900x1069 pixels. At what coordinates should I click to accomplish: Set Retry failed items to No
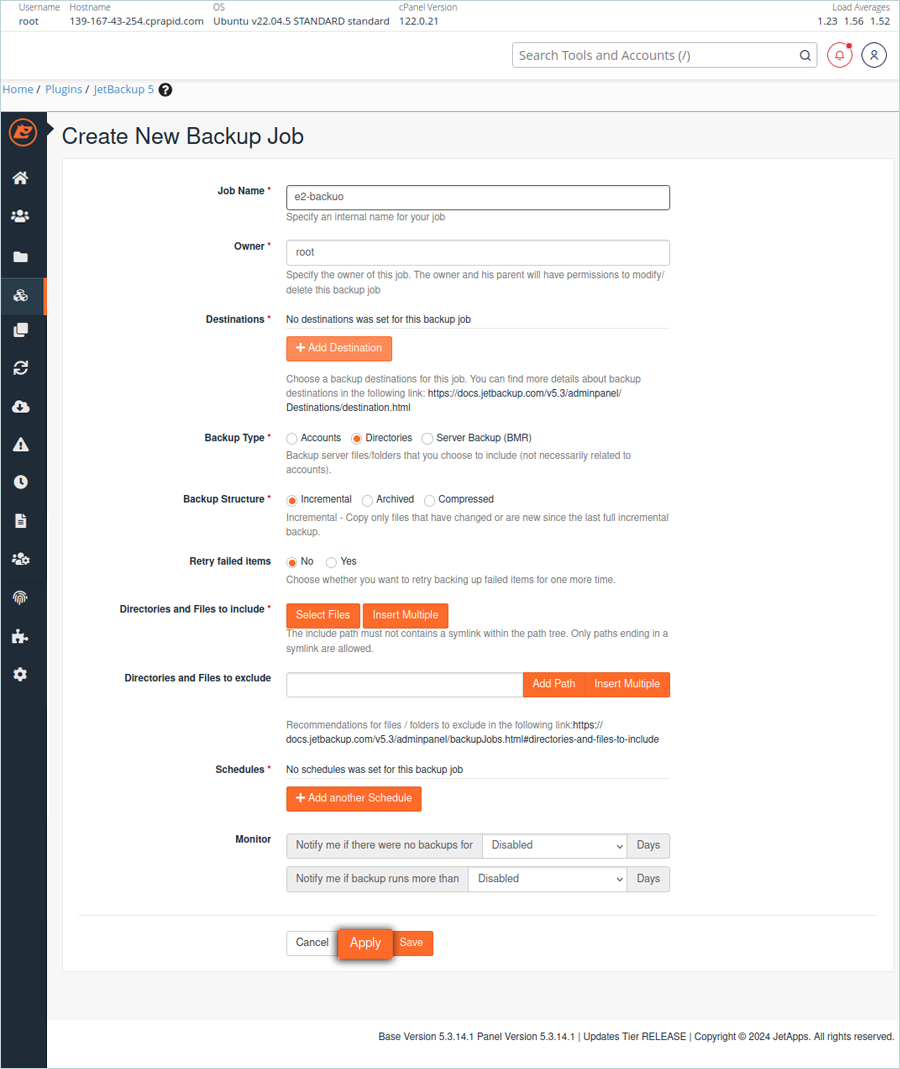(x=292, y=562)
